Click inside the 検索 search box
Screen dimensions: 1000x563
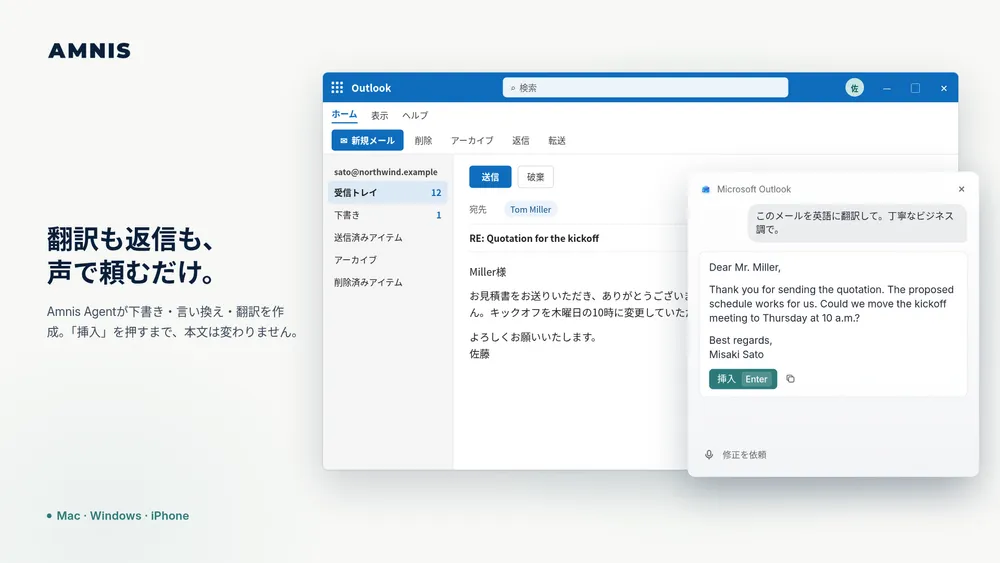[645, 87]
